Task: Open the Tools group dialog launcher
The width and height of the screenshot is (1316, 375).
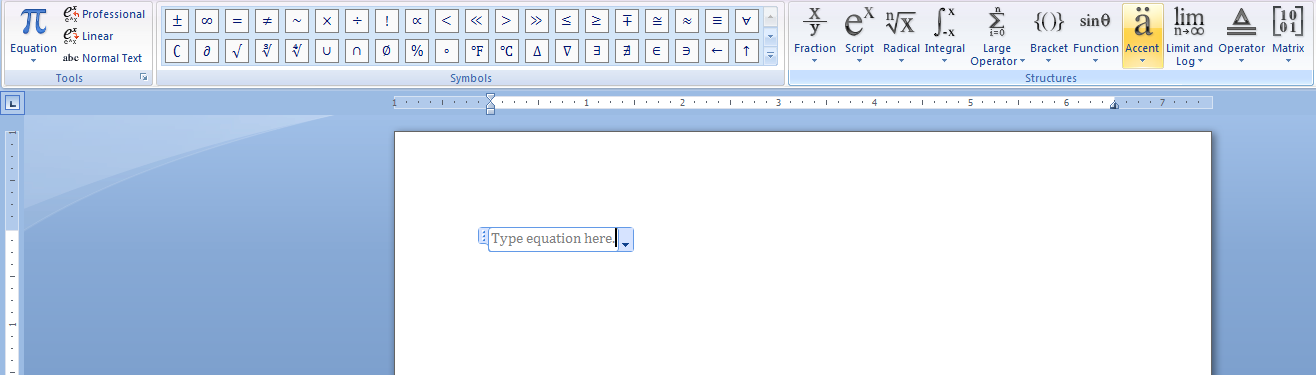Action: 143,77
